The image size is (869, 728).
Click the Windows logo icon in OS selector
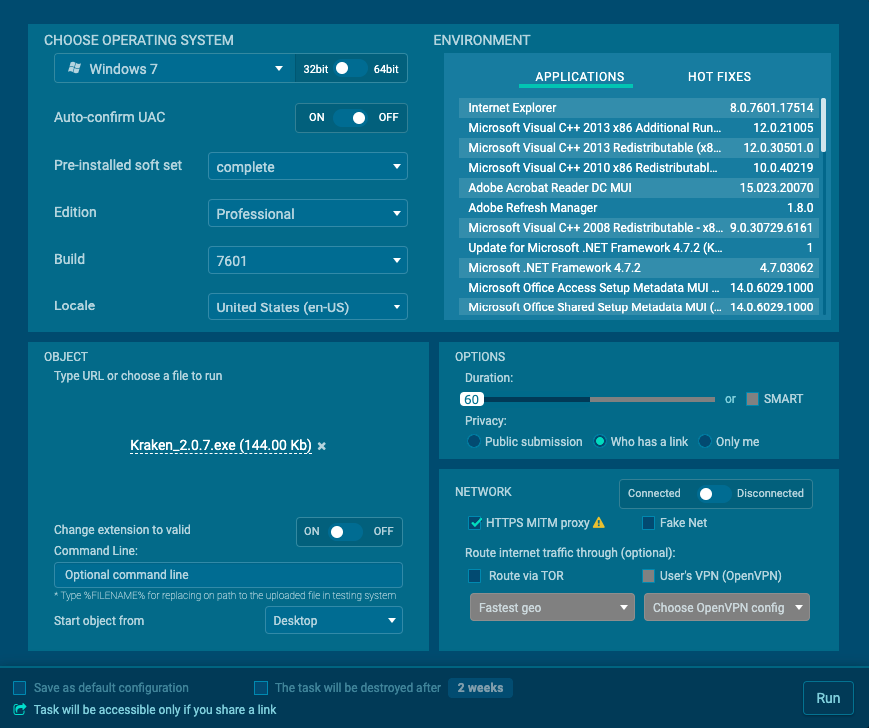click(x=74, y=68)
